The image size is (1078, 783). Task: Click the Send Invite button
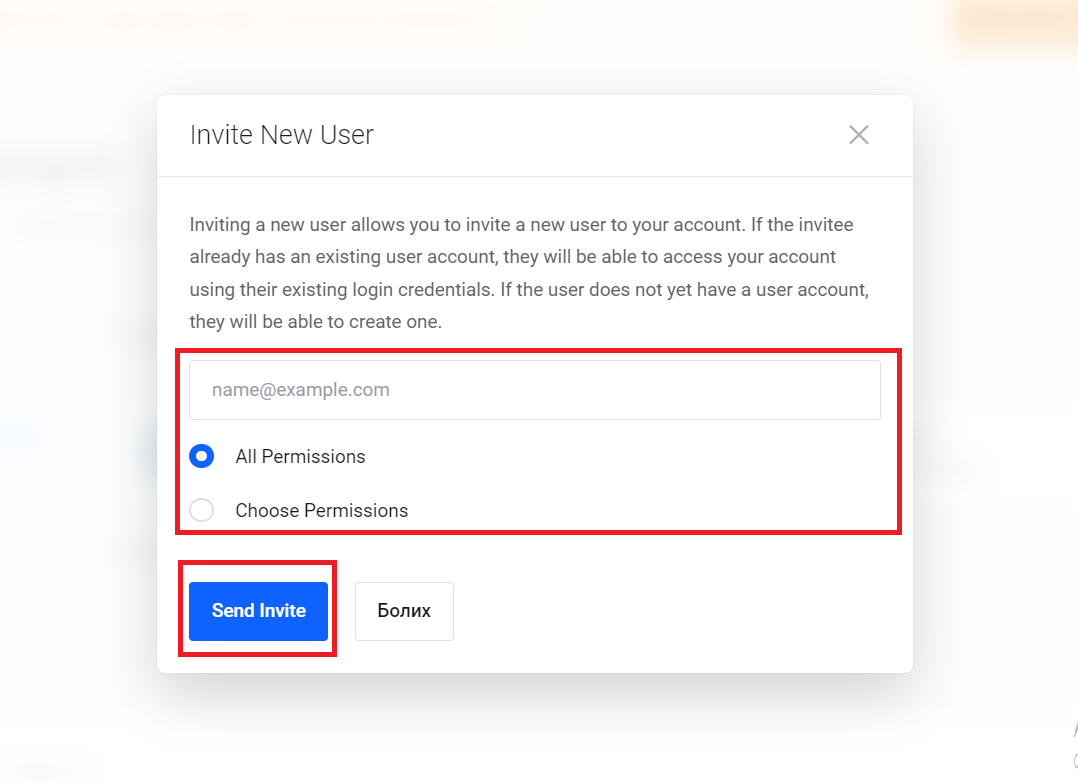[x=258, y=611]
